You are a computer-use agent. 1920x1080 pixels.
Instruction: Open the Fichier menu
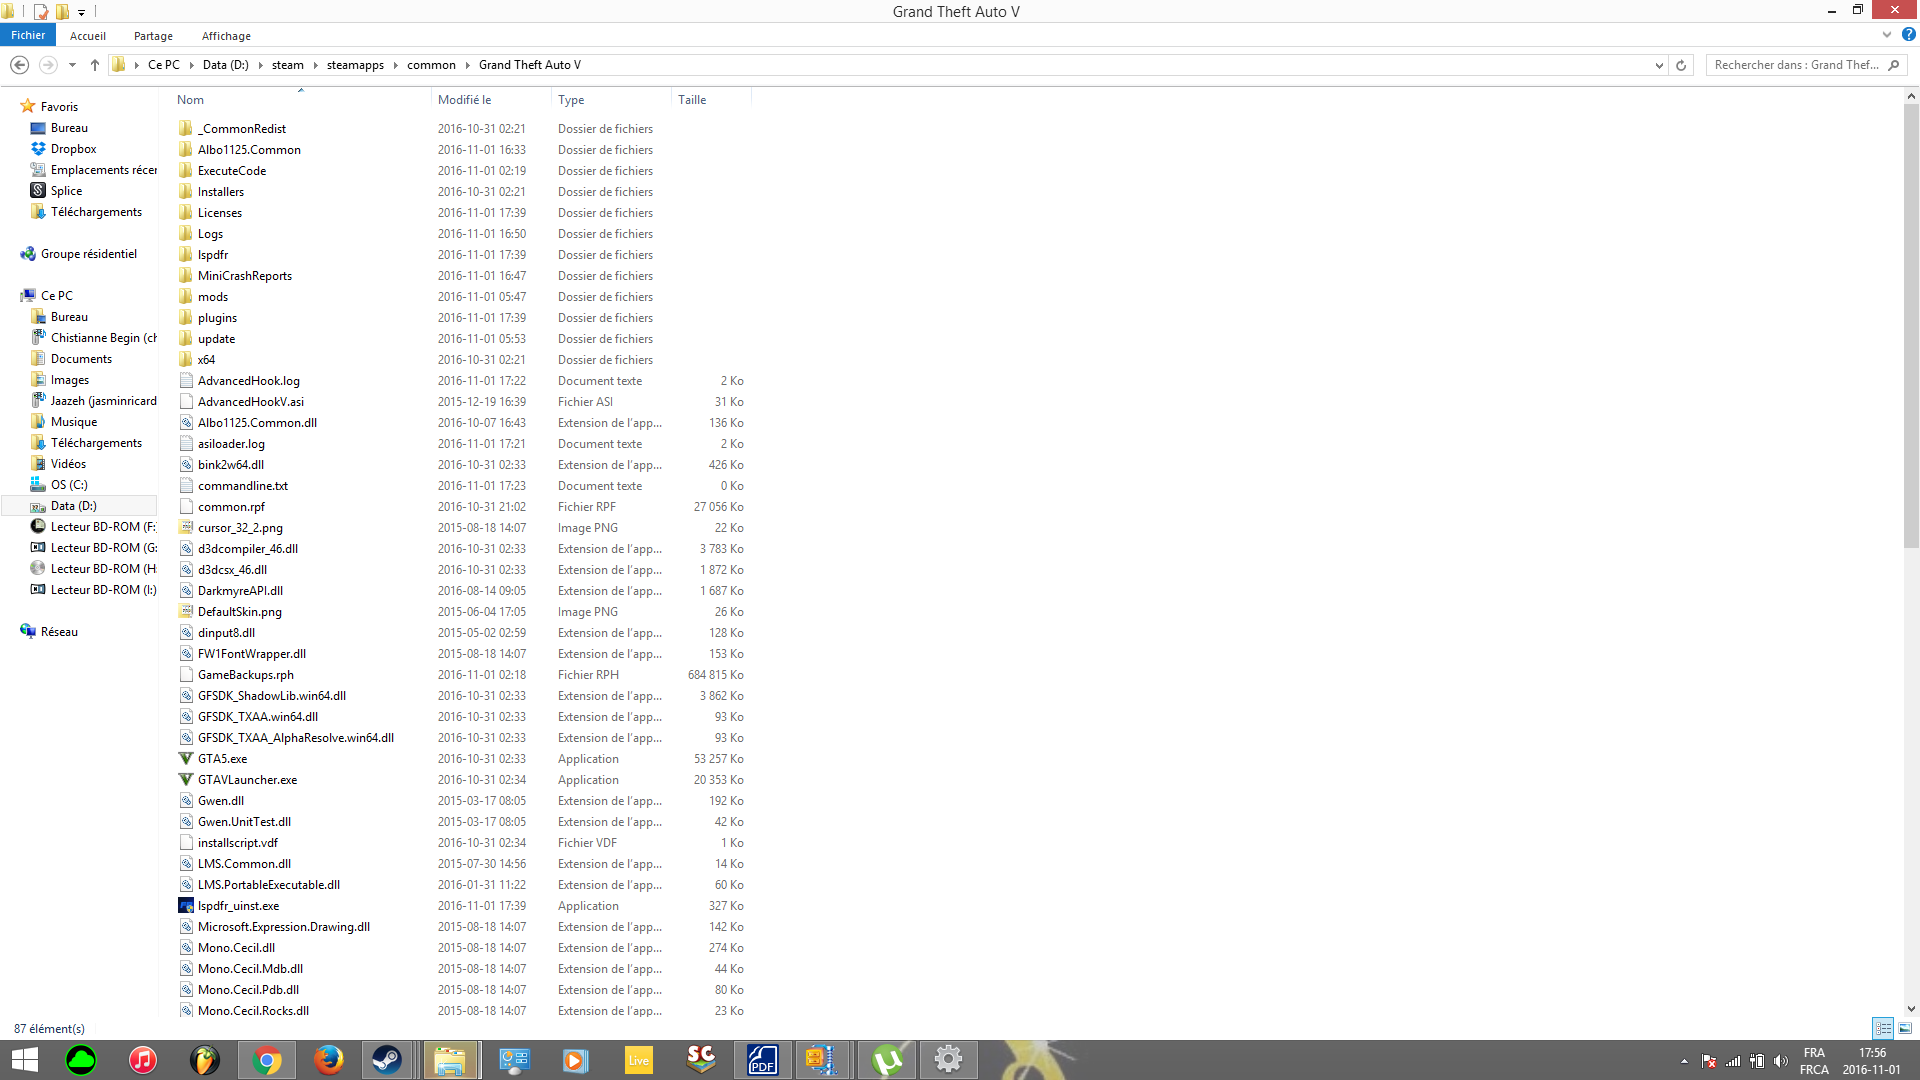[28, 35]
